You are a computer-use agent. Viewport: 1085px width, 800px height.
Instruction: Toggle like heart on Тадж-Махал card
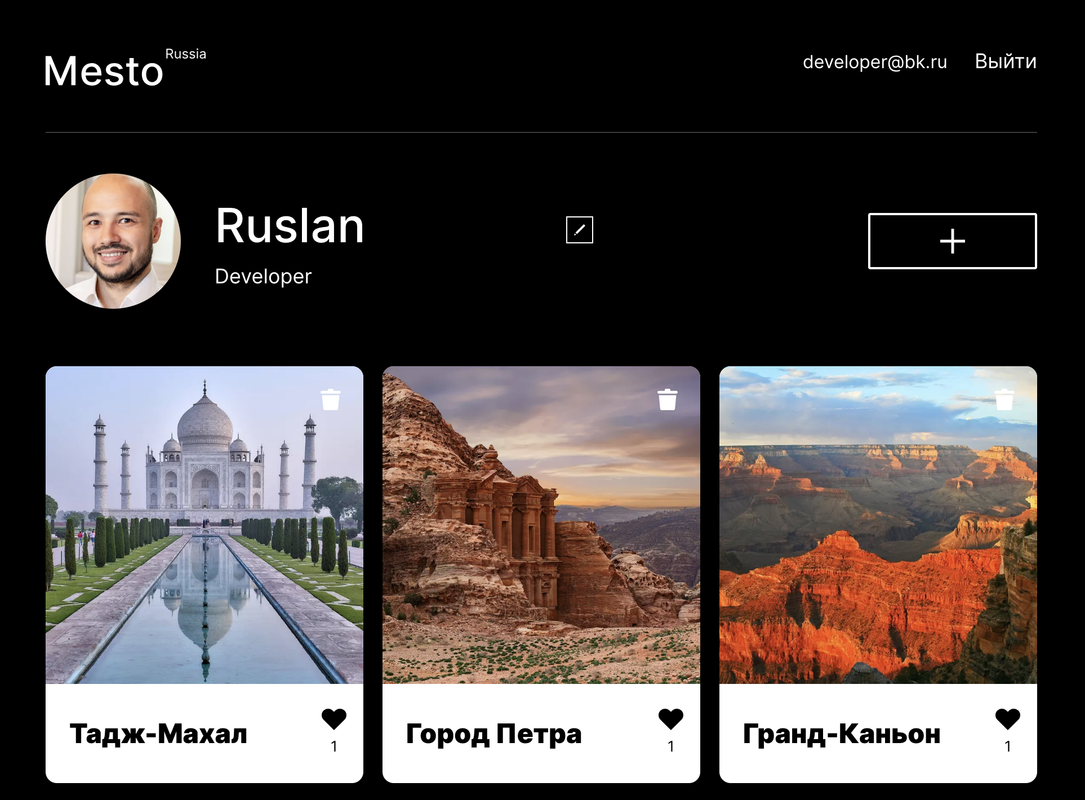334,719
